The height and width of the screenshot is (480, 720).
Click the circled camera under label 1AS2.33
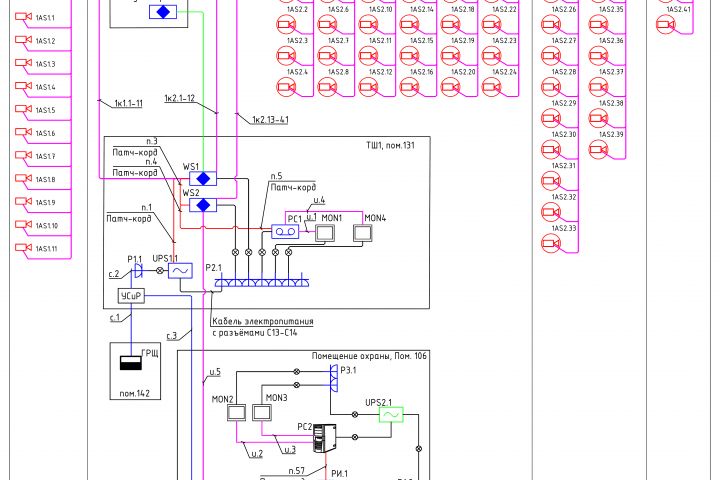click(551, 243)
